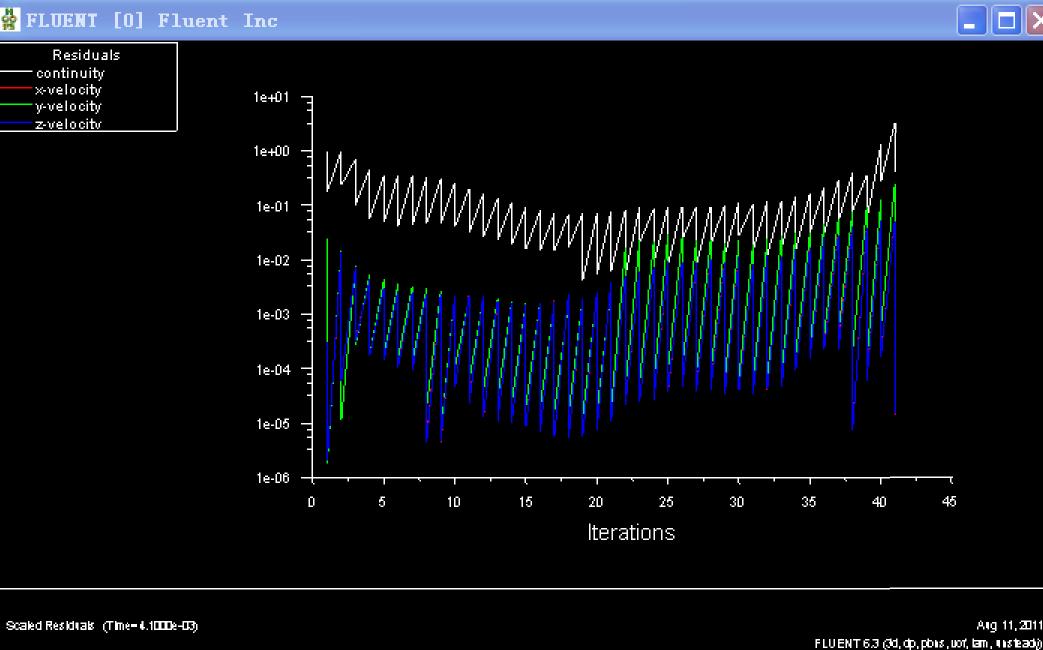Image resolution: width=1043 pixels, height=650 pixels.
Task: Click the Fluent application icon in title bar
Action: 12,20
